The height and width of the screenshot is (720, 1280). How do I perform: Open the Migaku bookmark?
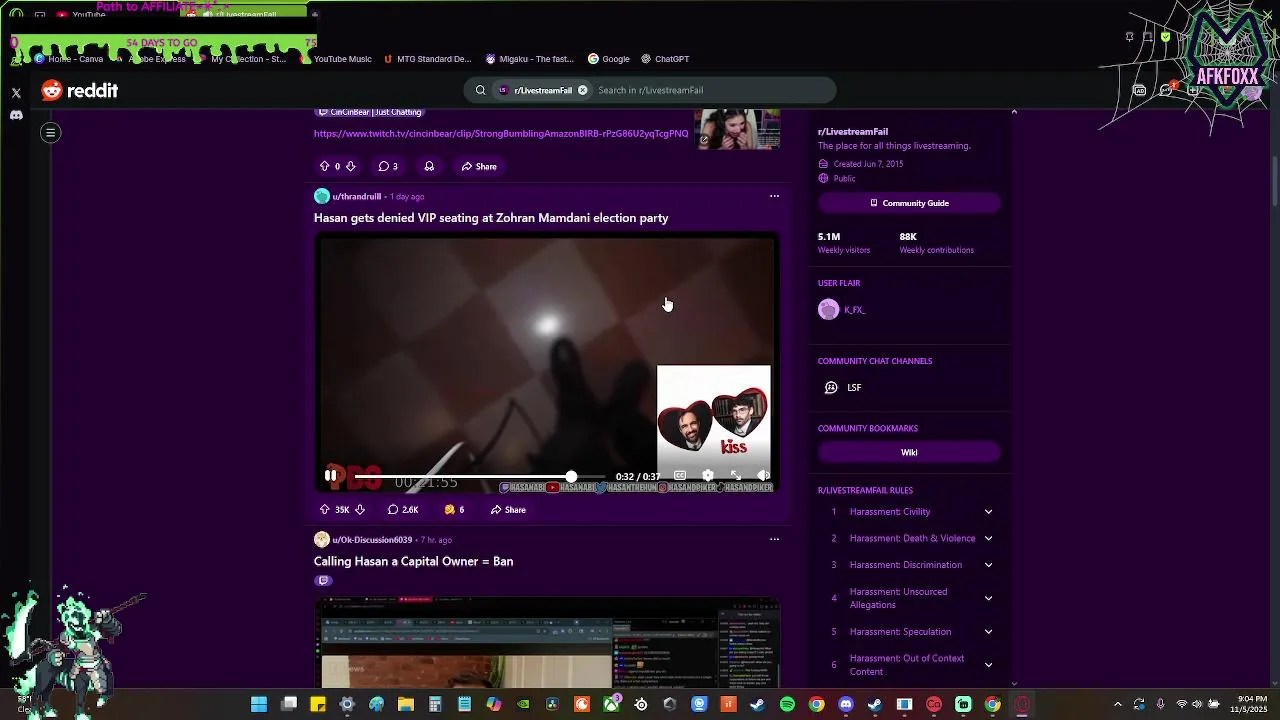pyautogui.click(x=529, y=59)
